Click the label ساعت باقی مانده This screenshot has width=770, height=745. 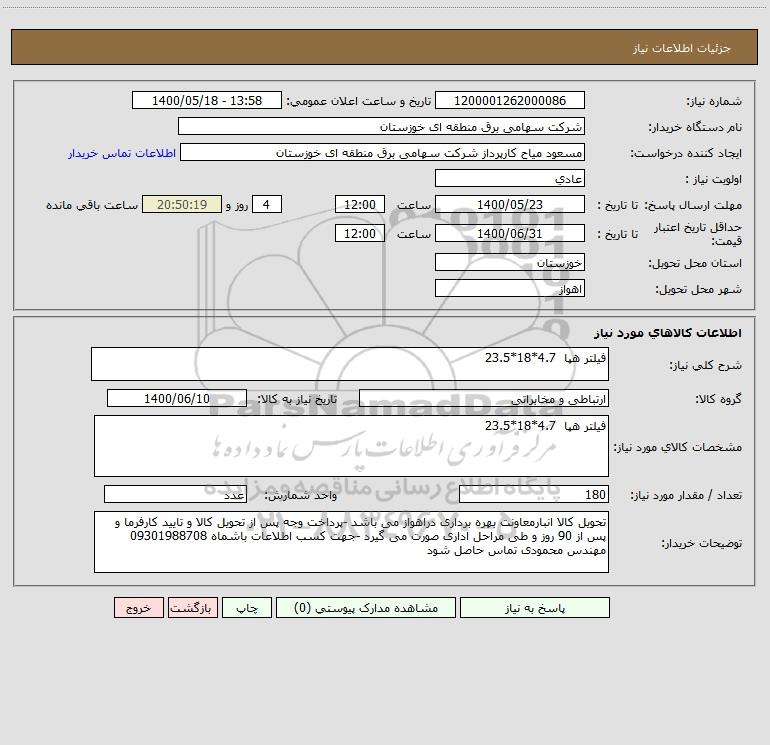coord(92,205)
